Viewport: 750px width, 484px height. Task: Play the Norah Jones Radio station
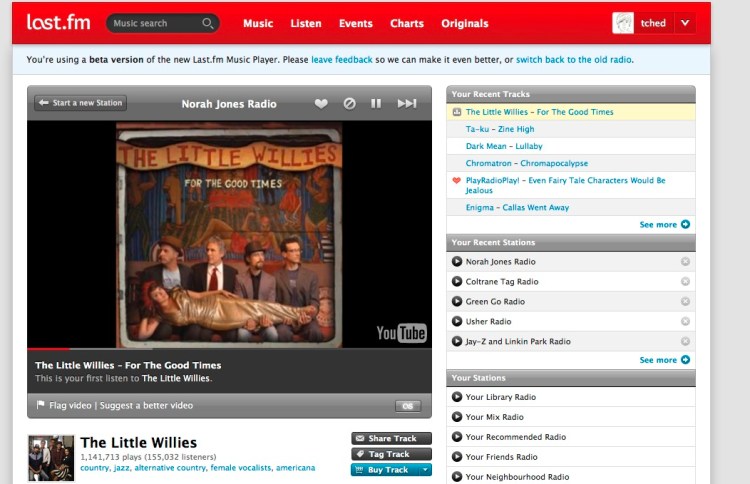457,262
